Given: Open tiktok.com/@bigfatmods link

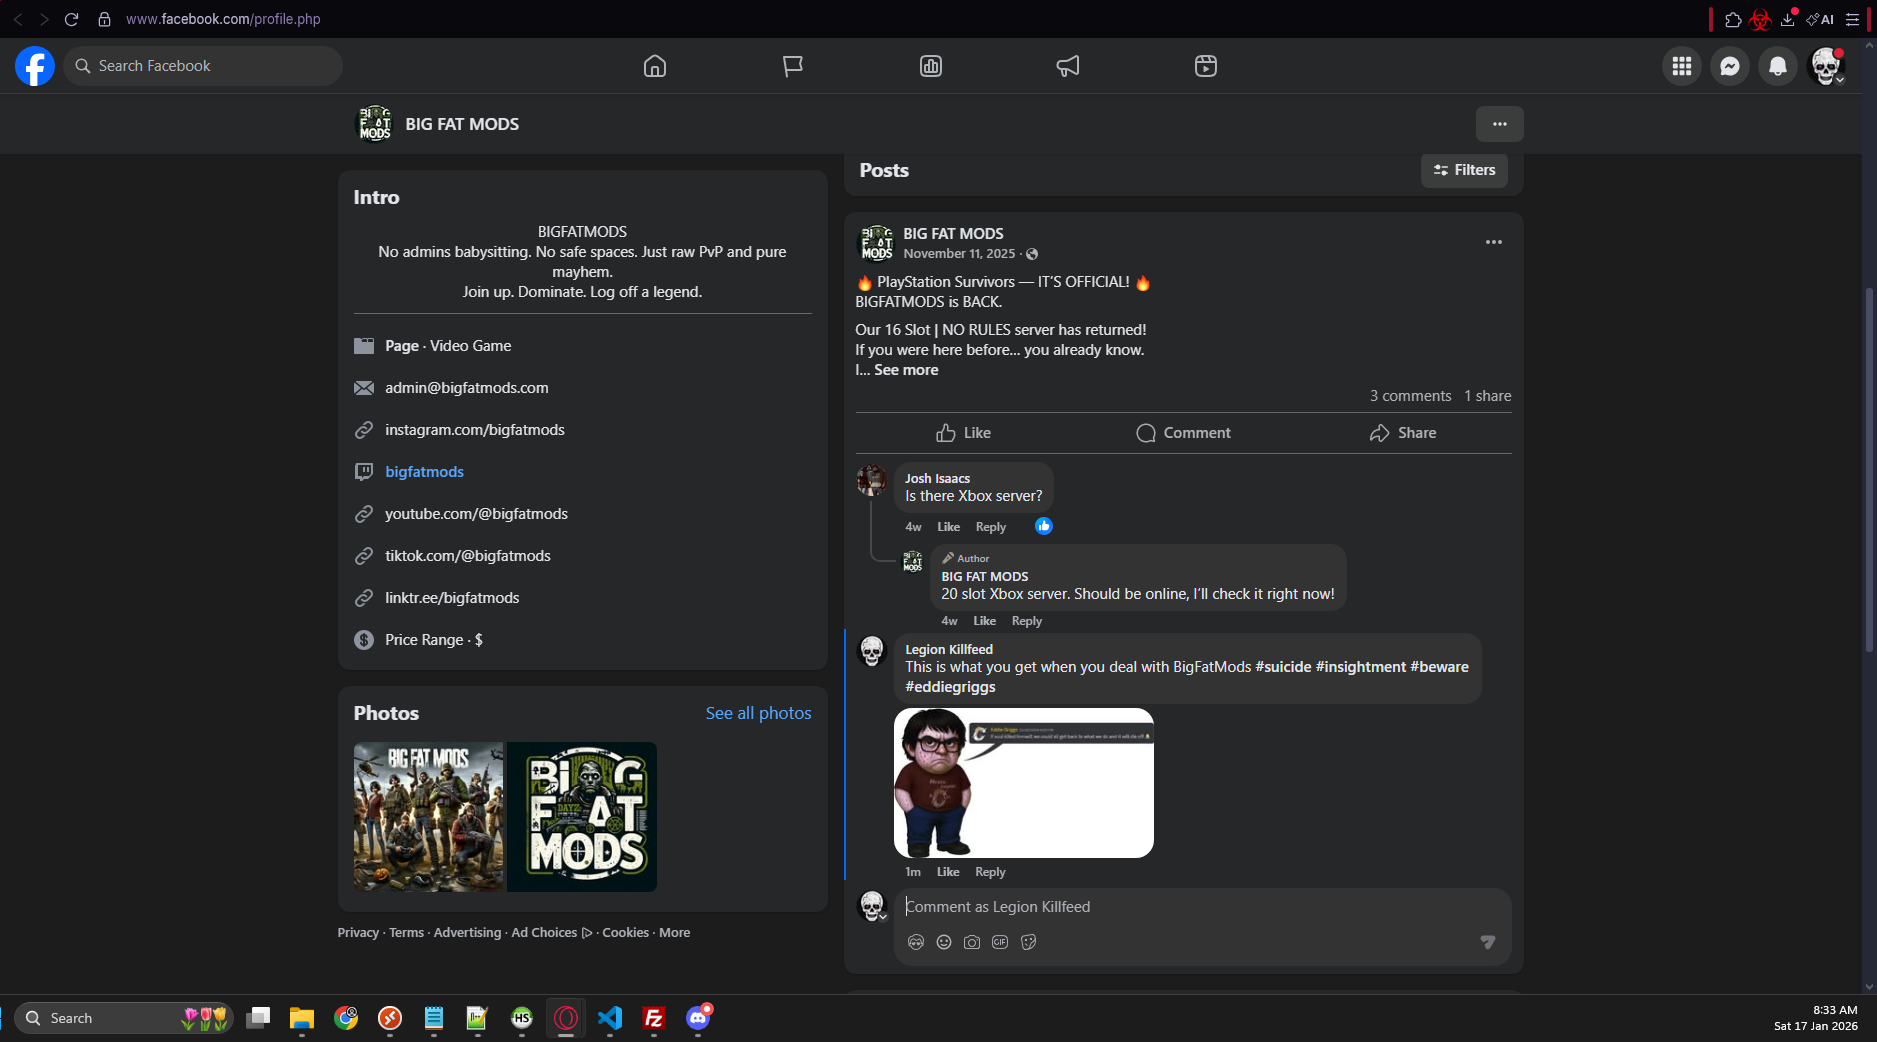Looking at the screenshot, I should pos(468,556).
